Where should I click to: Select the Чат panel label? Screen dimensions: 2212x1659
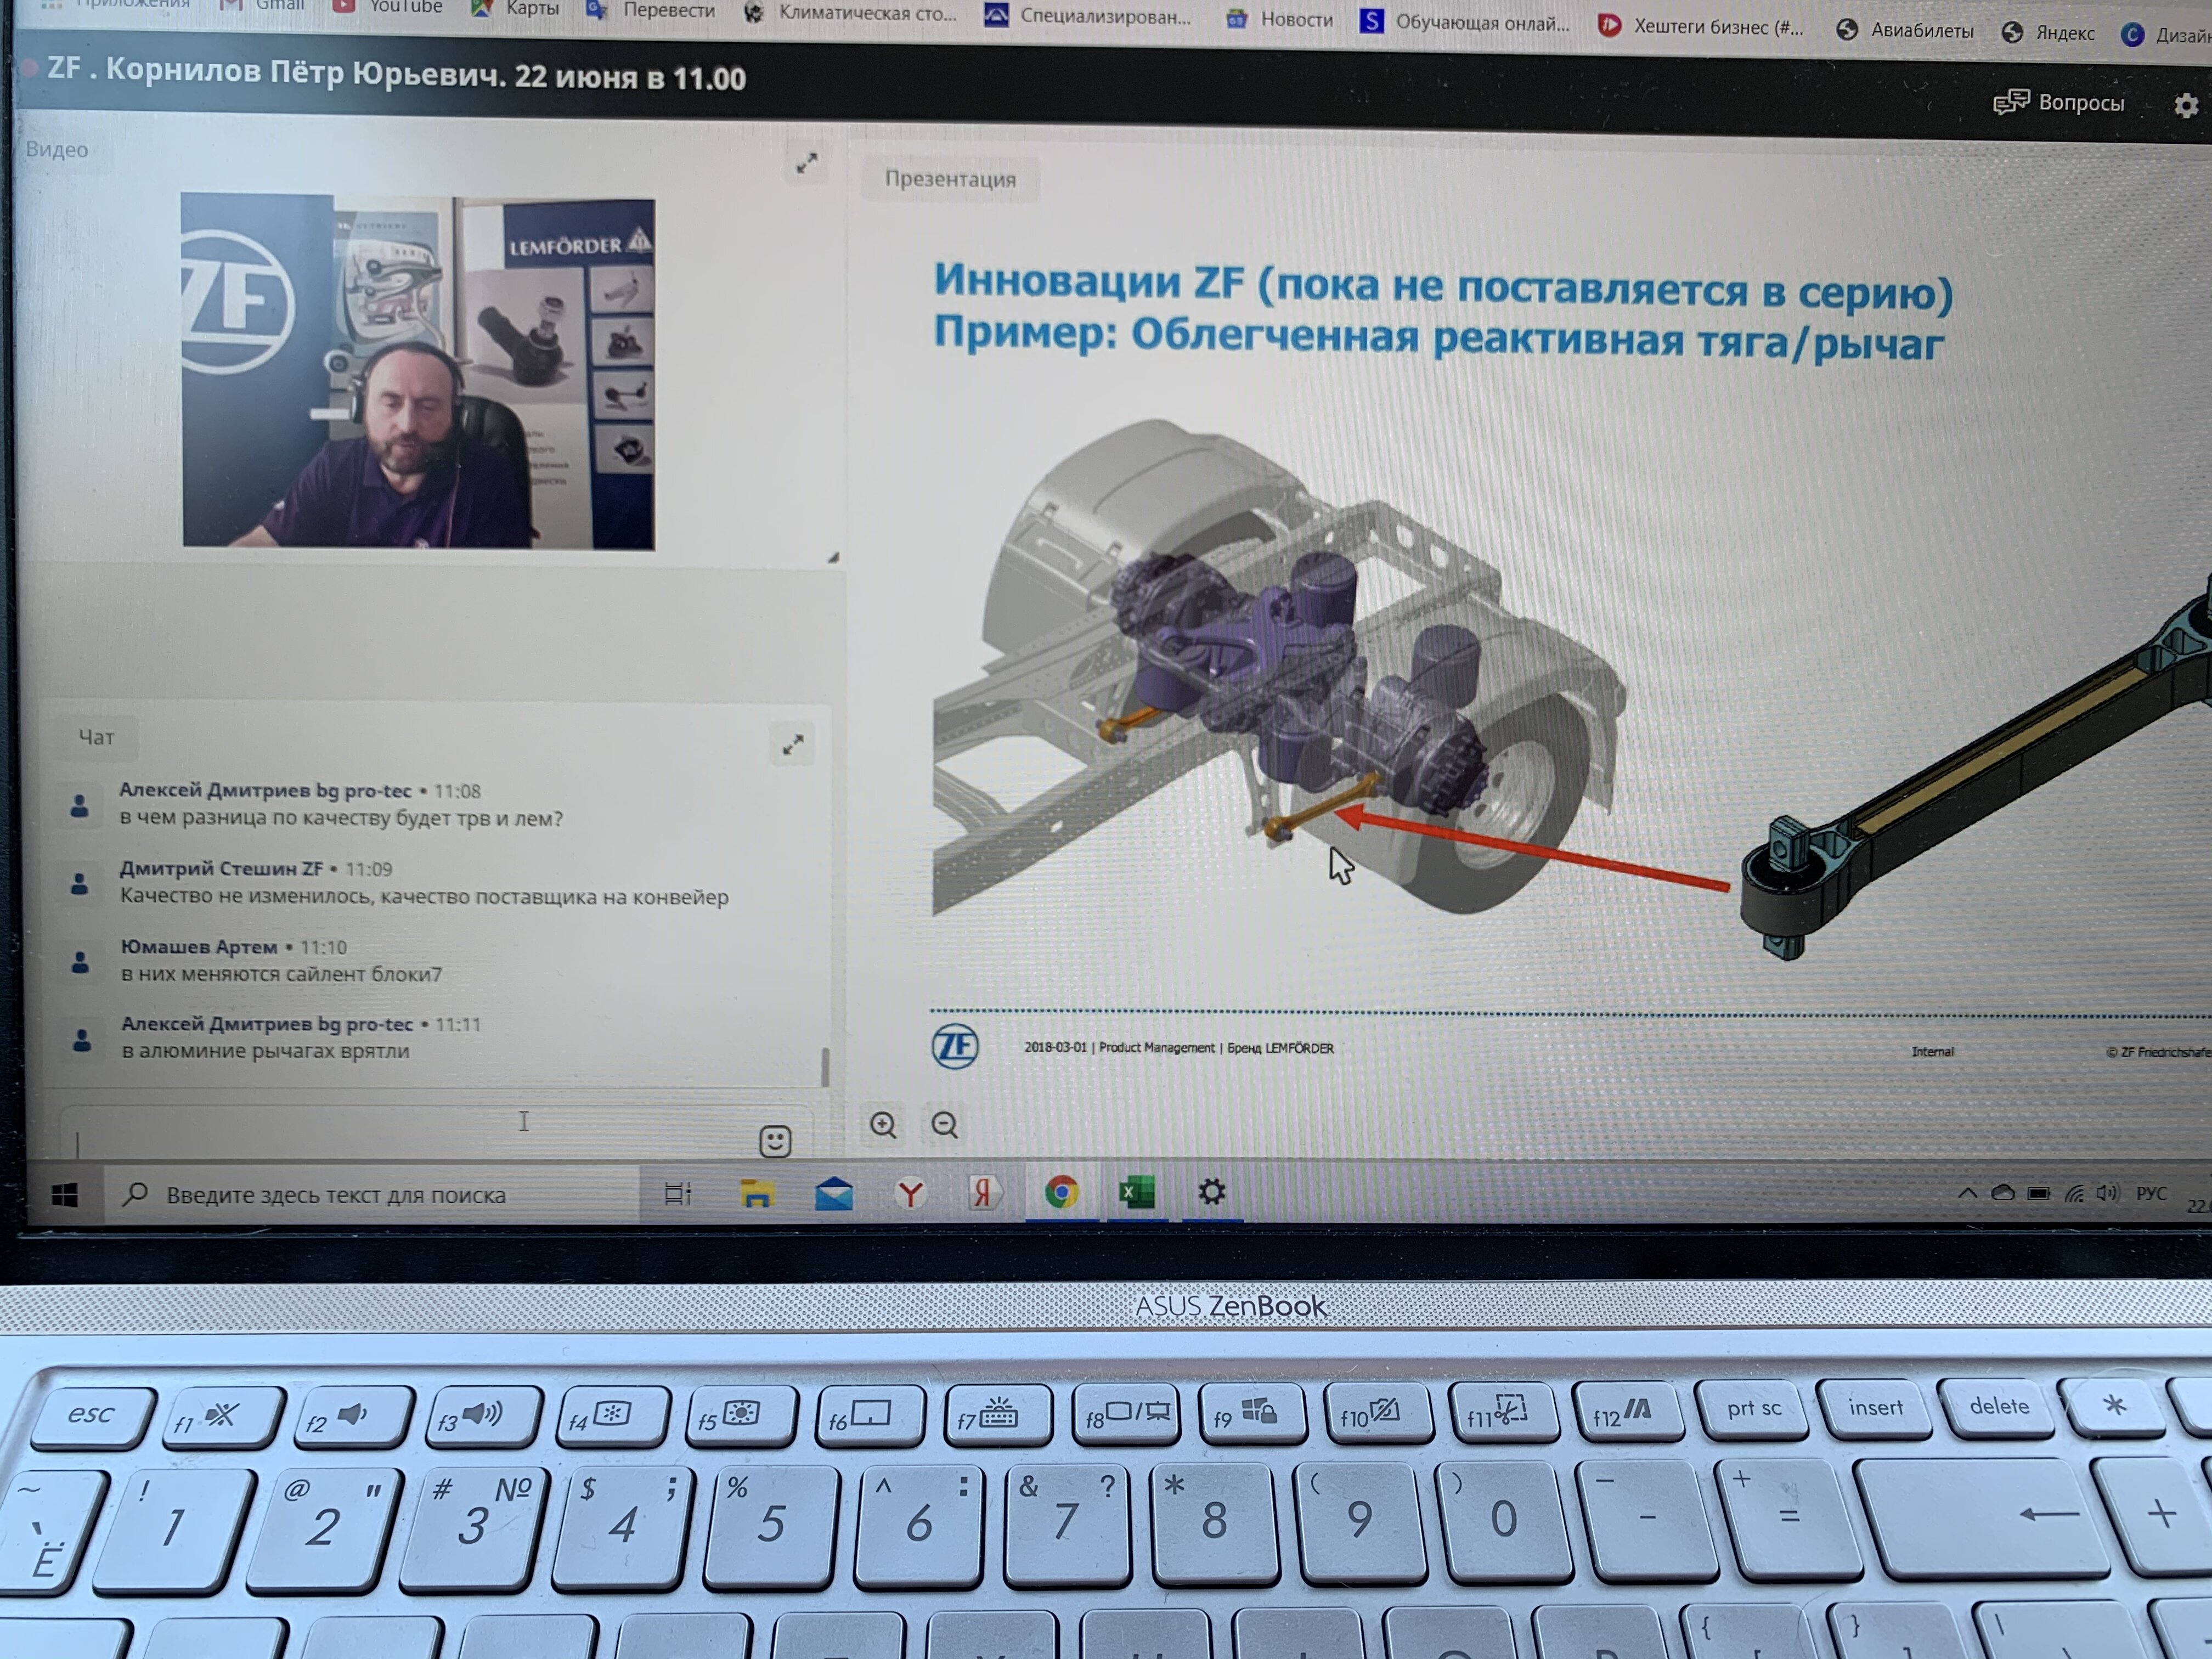pos(96,737)
